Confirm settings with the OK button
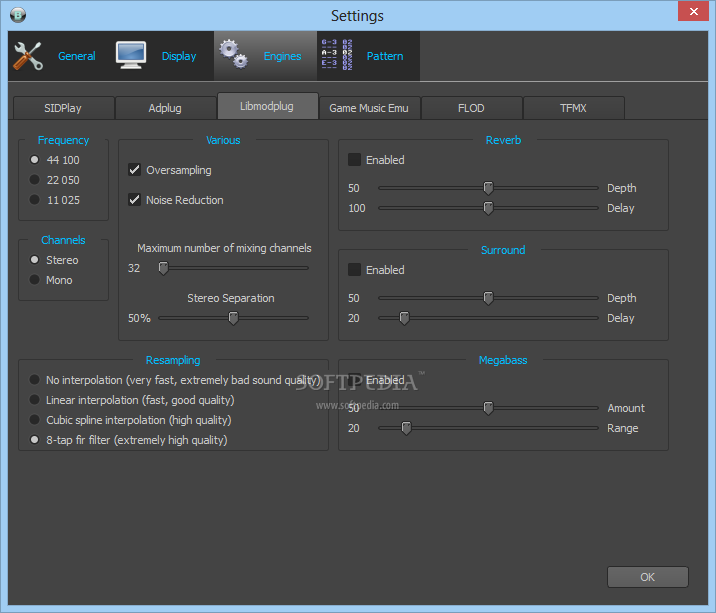The width and height of the screenshot is (716, 613). pyautogui.click(x=648, y=577)
